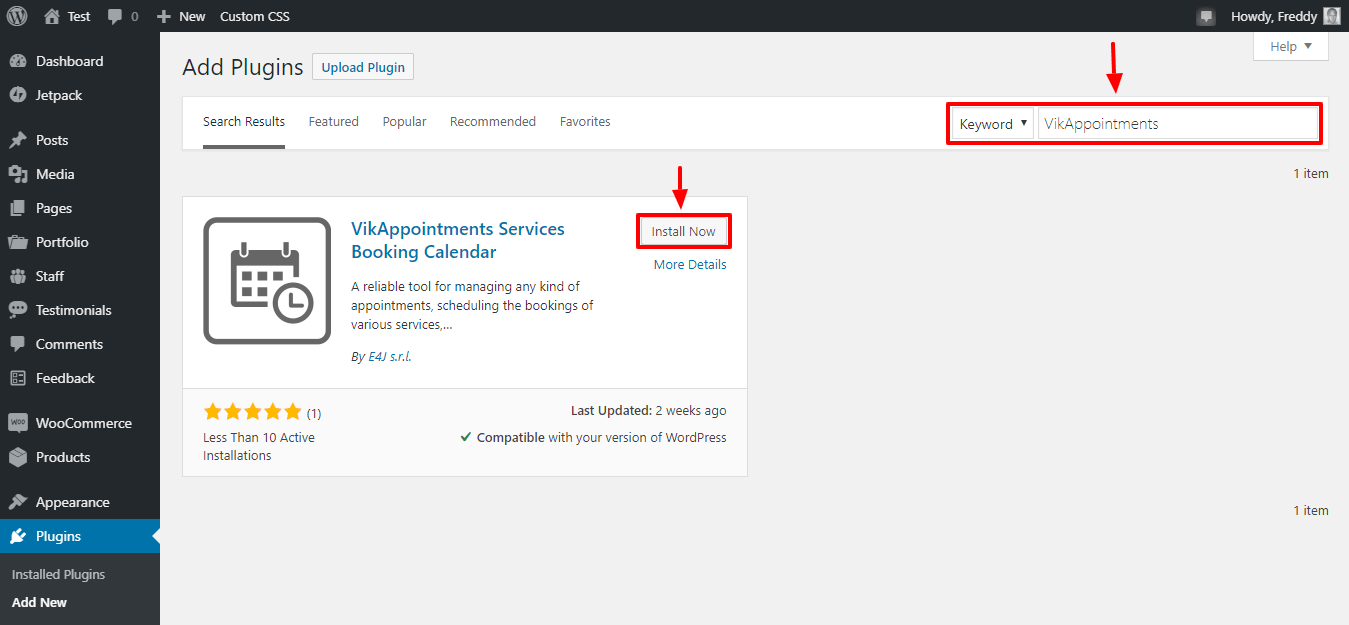Click the Upload Plugin button
The width and height of the screenshot is (1349, 625).
(363, 67)
